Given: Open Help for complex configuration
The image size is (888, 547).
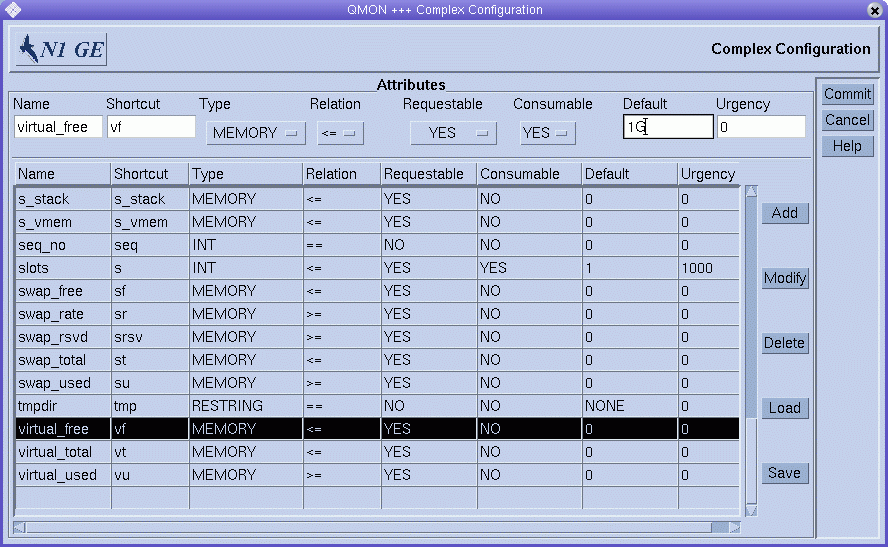Looking at the screenshot, I should (847, 146).
